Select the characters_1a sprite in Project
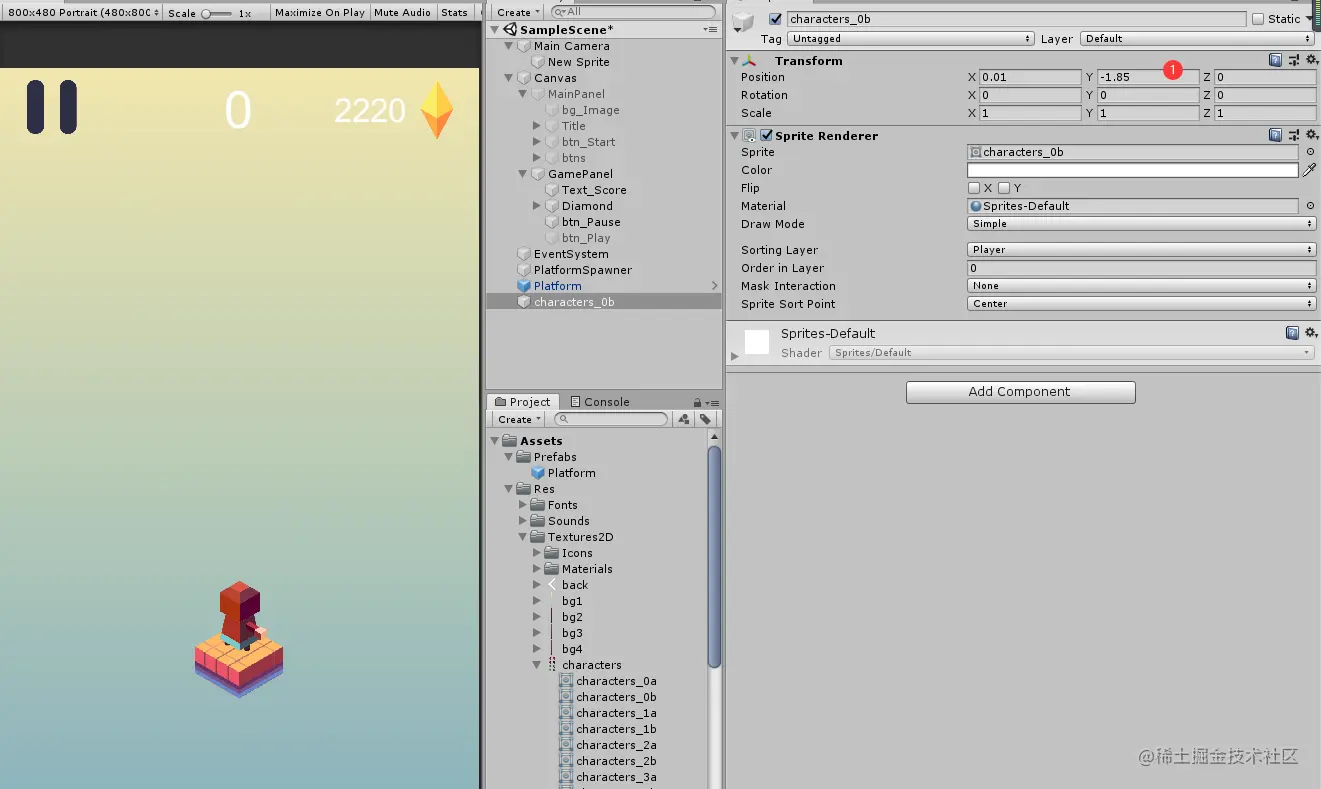The image size is (1321, 789). click(616, 713)
